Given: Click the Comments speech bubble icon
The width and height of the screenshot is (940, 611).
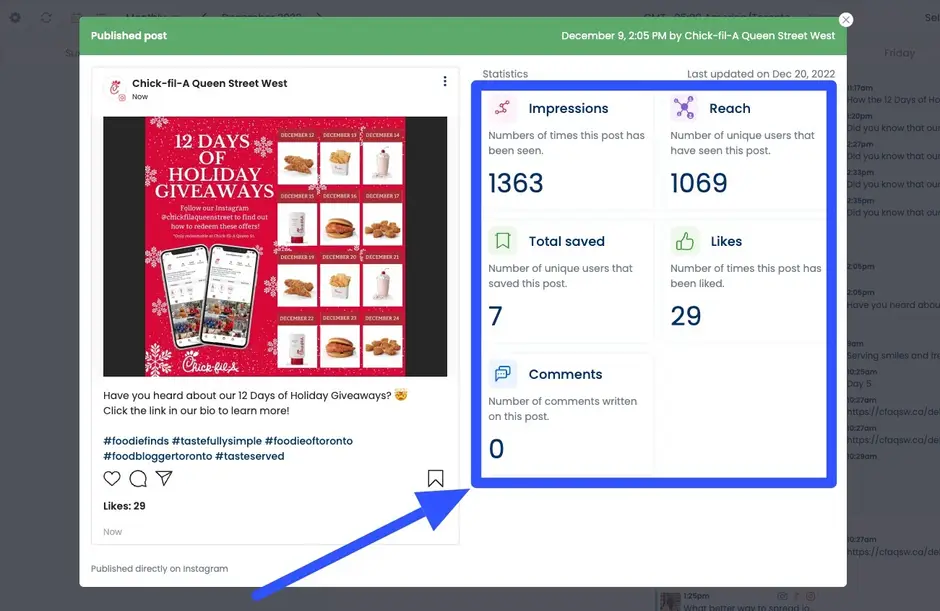Looking at the screenshot, I should click(x=502, y=374).
